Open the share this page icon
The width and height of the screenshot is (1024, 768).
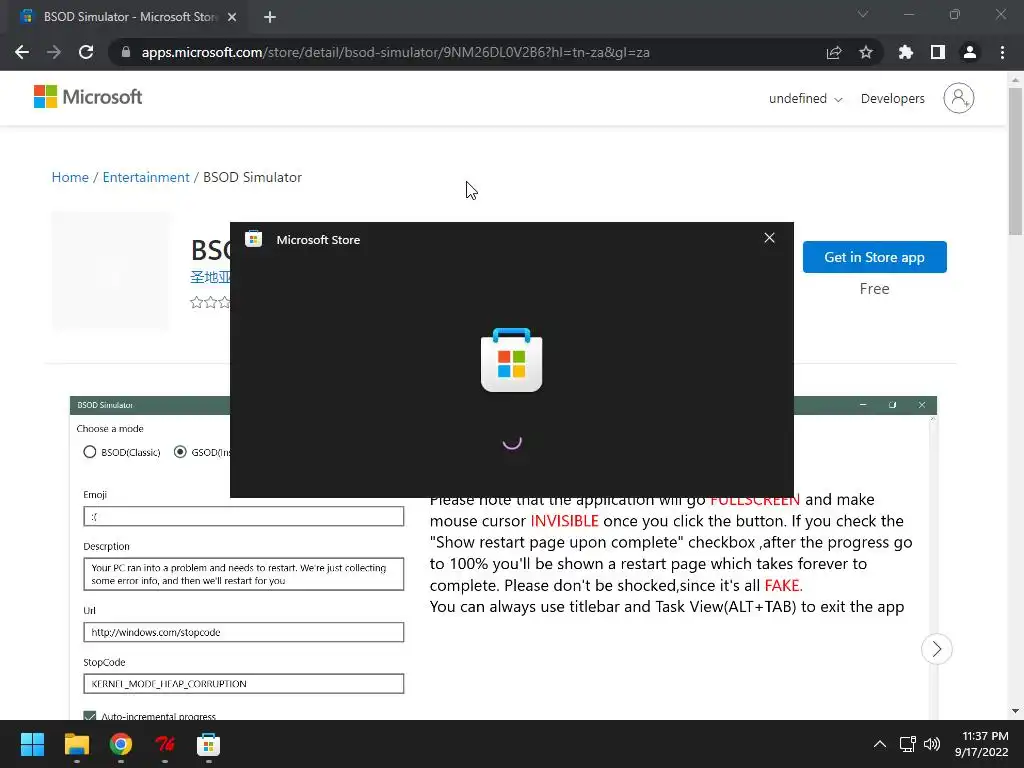click(834, 52)
